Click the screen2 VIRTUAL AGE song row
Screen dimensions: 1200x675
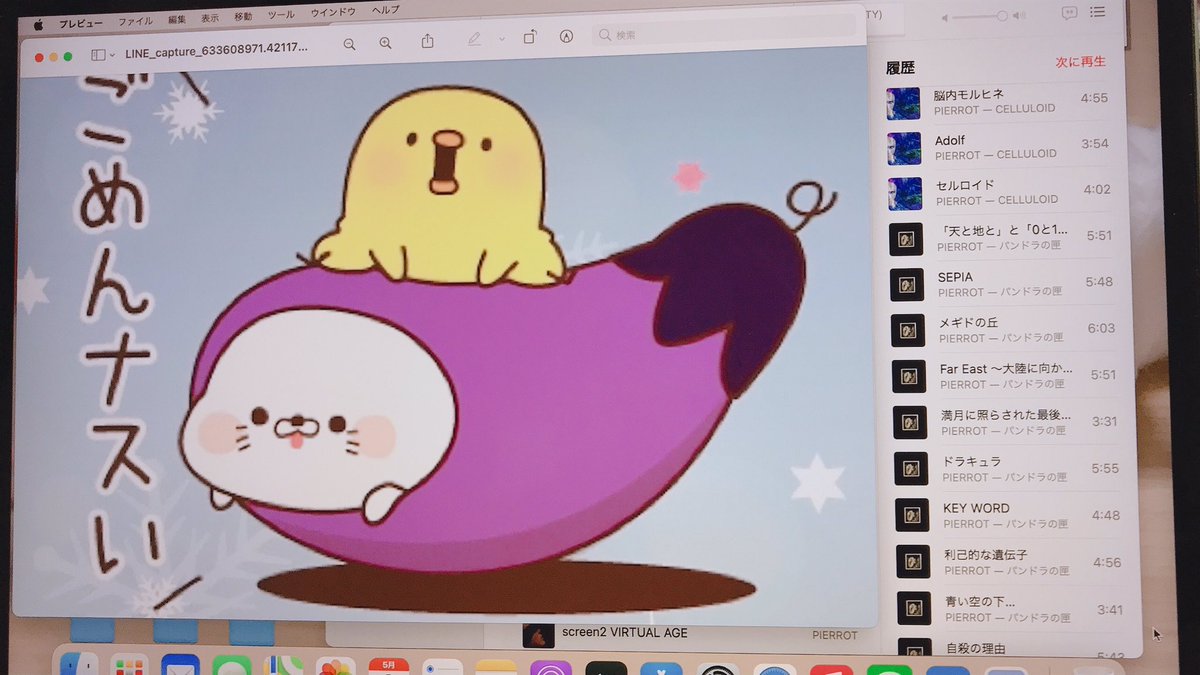click(x=690, y=634)
